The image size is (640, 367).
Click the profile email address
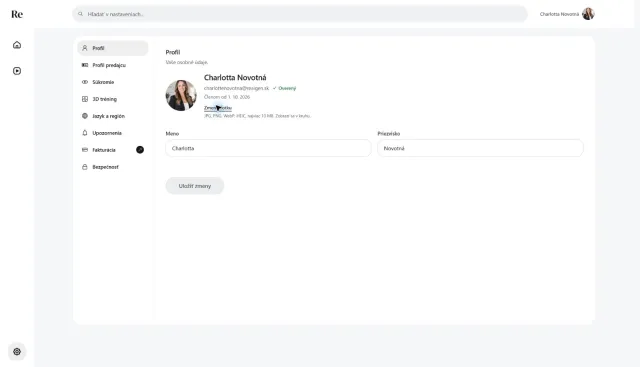click(237, 88)
